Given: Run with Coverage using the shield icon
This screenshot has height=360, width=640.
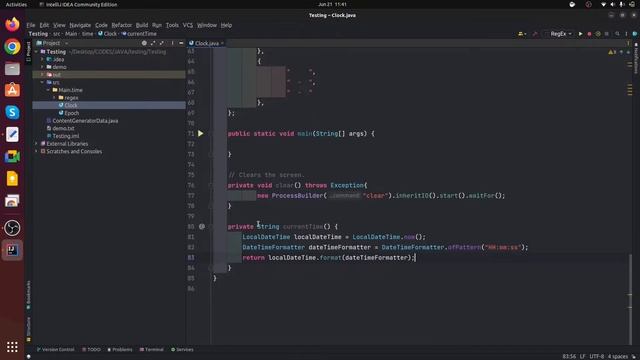Looking at the screenshot, I should (x=598, y=34).
